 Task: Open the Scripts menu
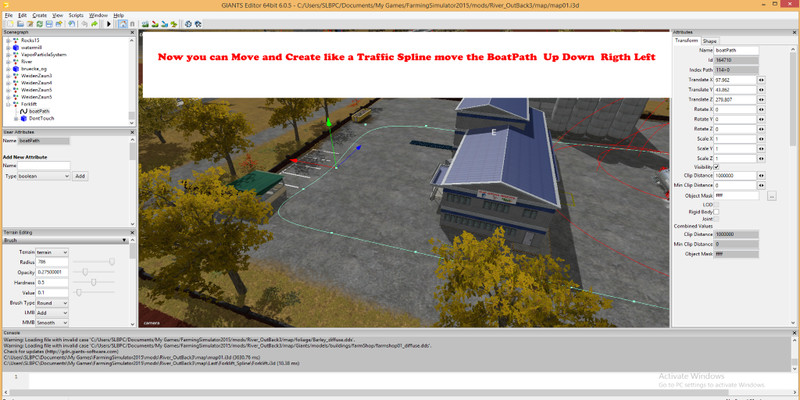(76, 16)
